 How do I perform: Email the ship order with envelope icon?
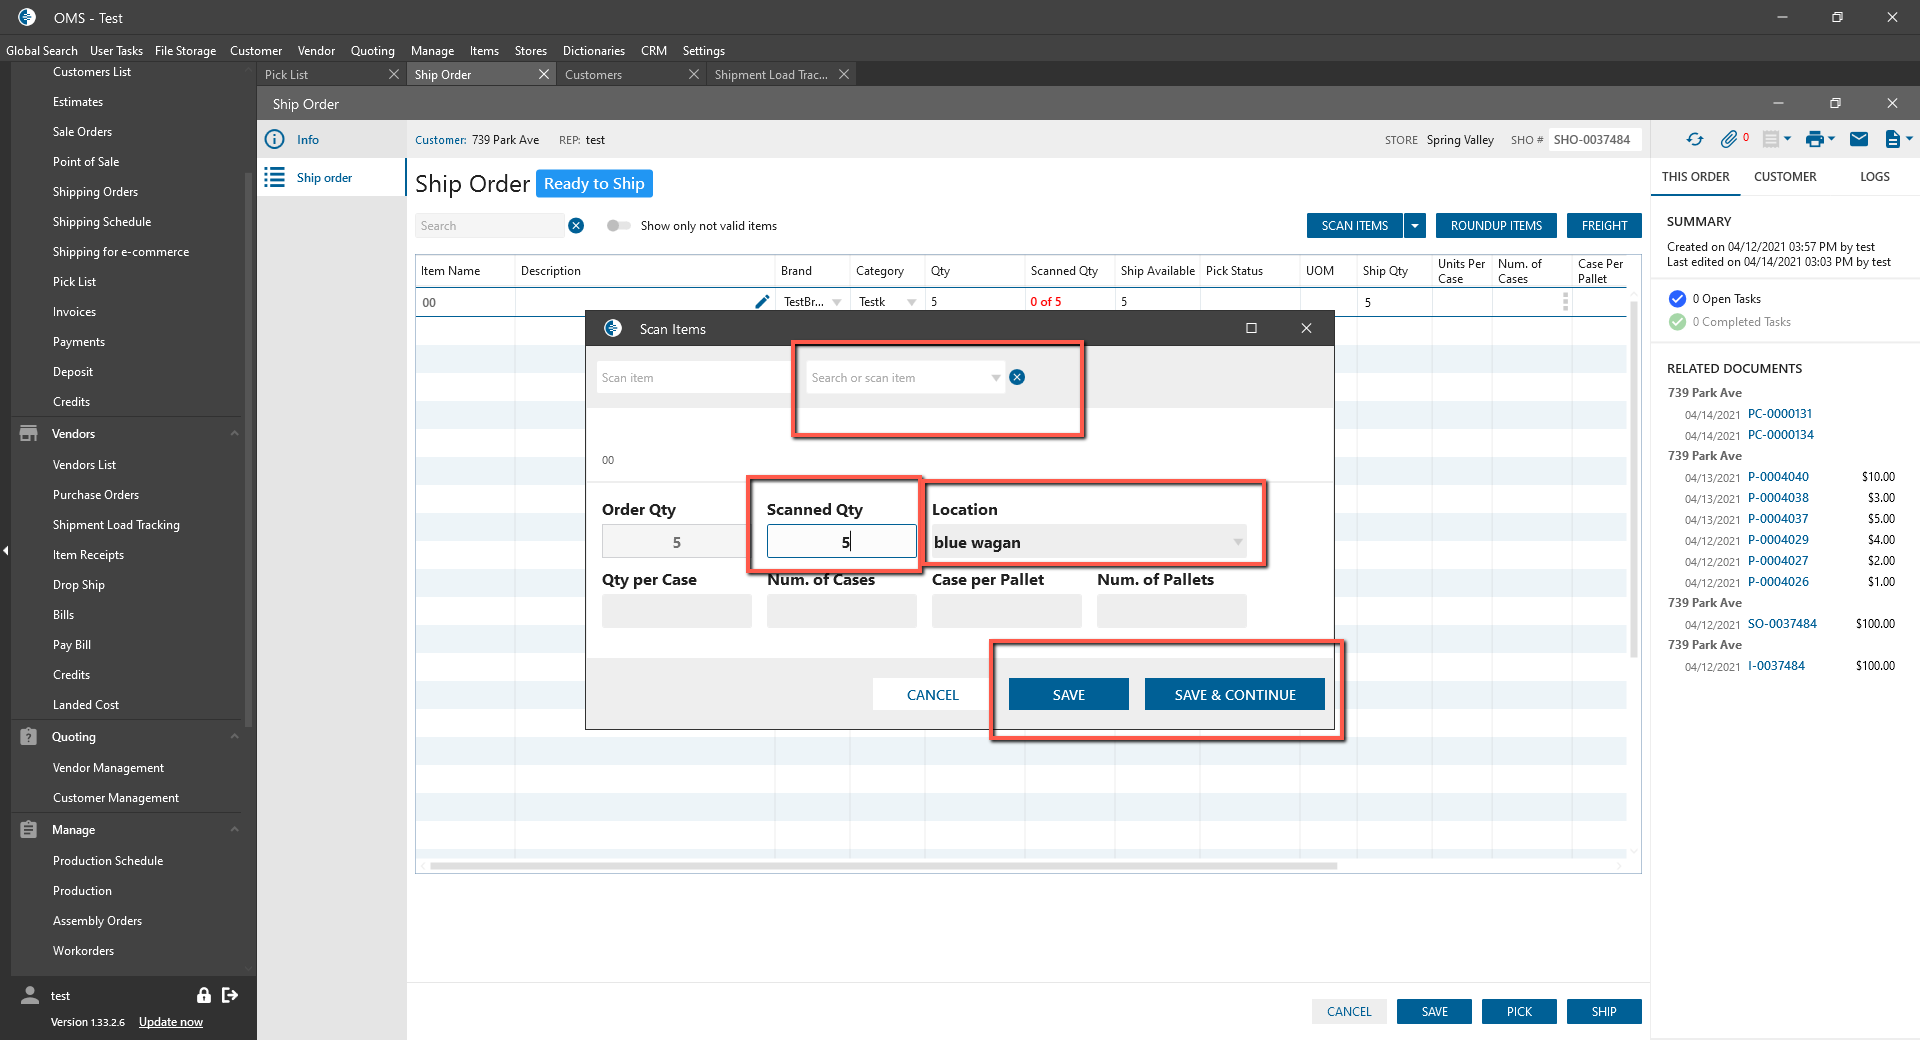pos(1859,140)
